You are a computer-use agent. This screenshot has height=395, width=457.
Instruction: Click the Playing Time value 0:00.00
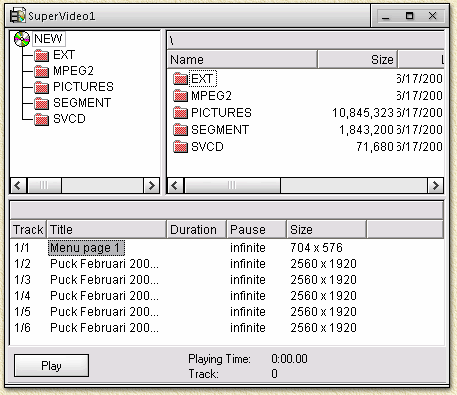coord(289,359)
